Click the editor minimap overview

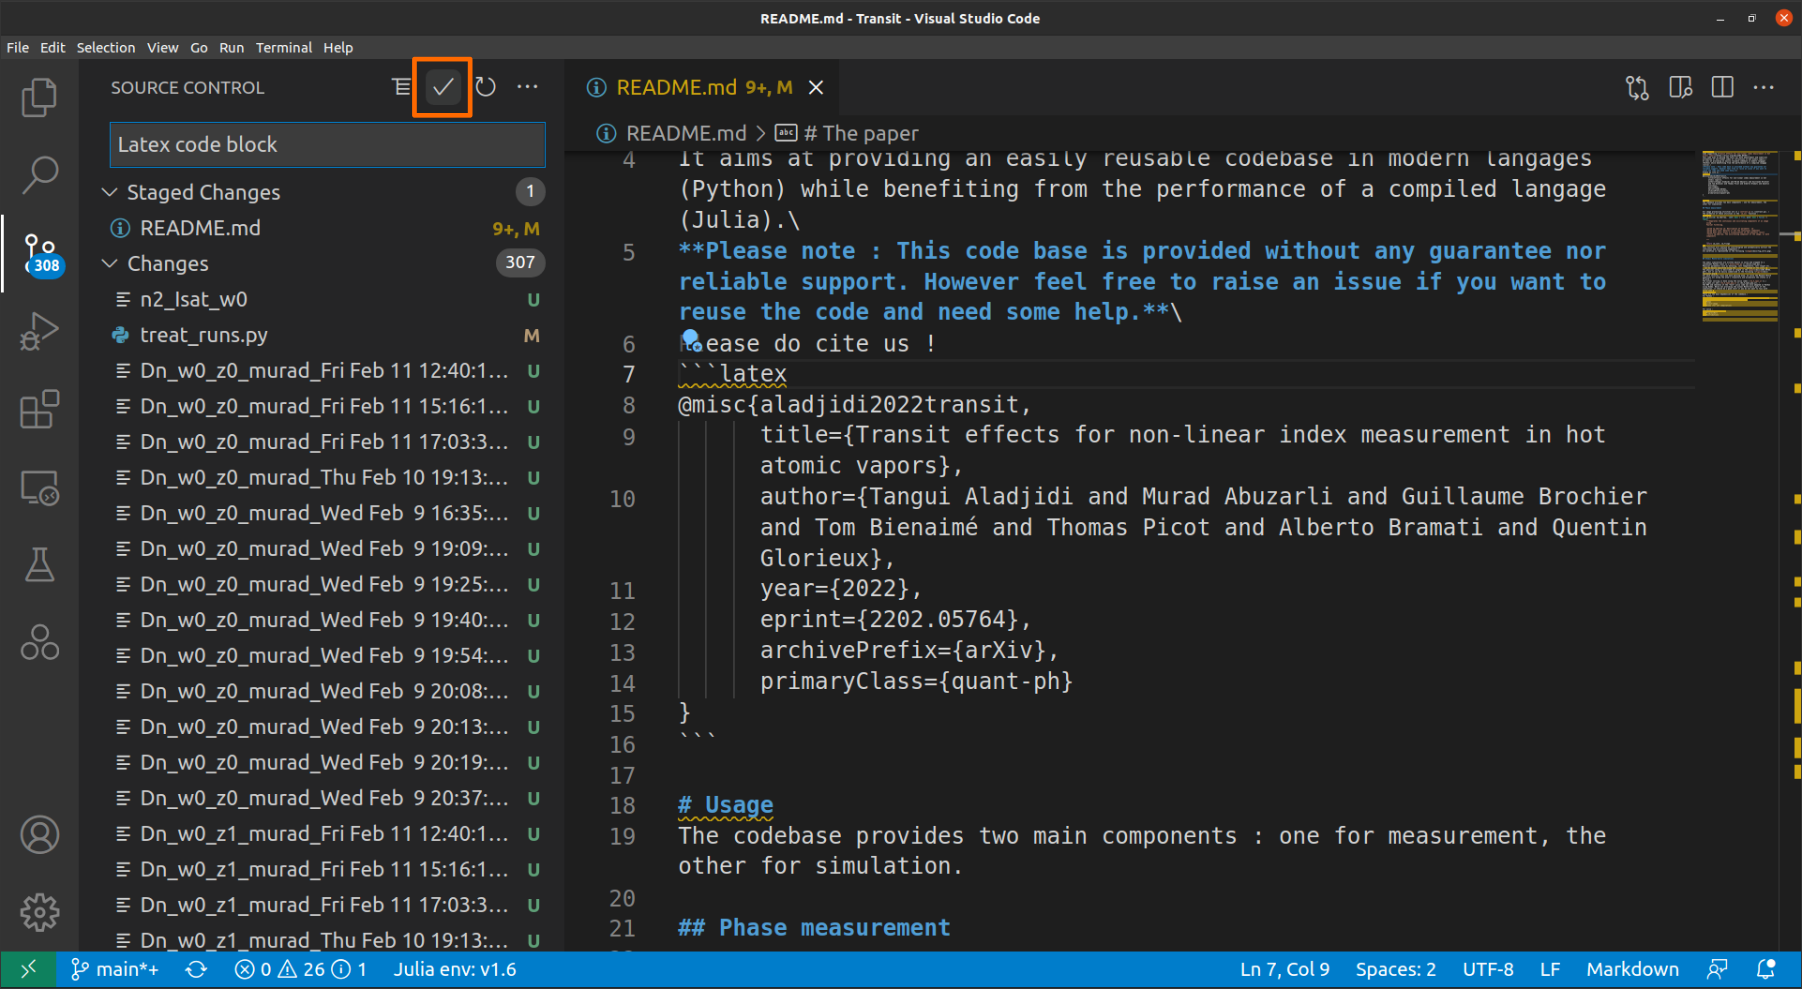point(1739,236)
